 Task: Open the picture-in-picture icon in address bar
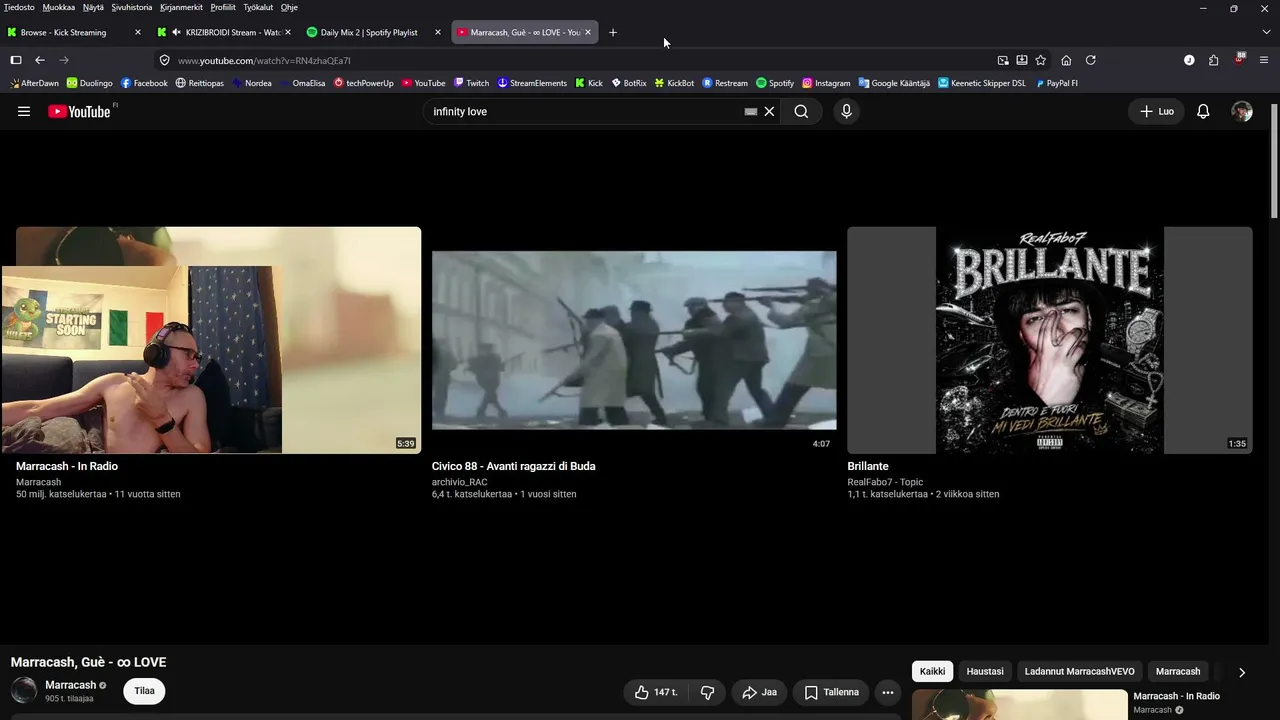1003,60
